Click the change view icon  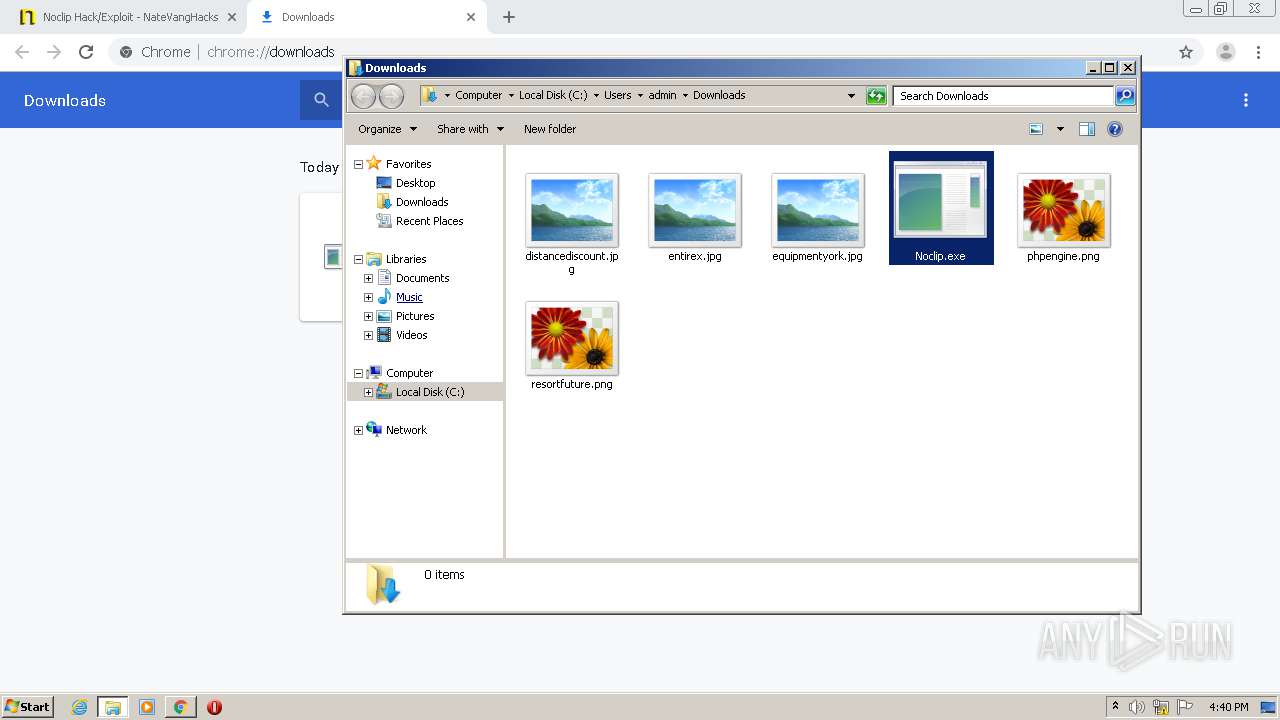coord(1036,129)
